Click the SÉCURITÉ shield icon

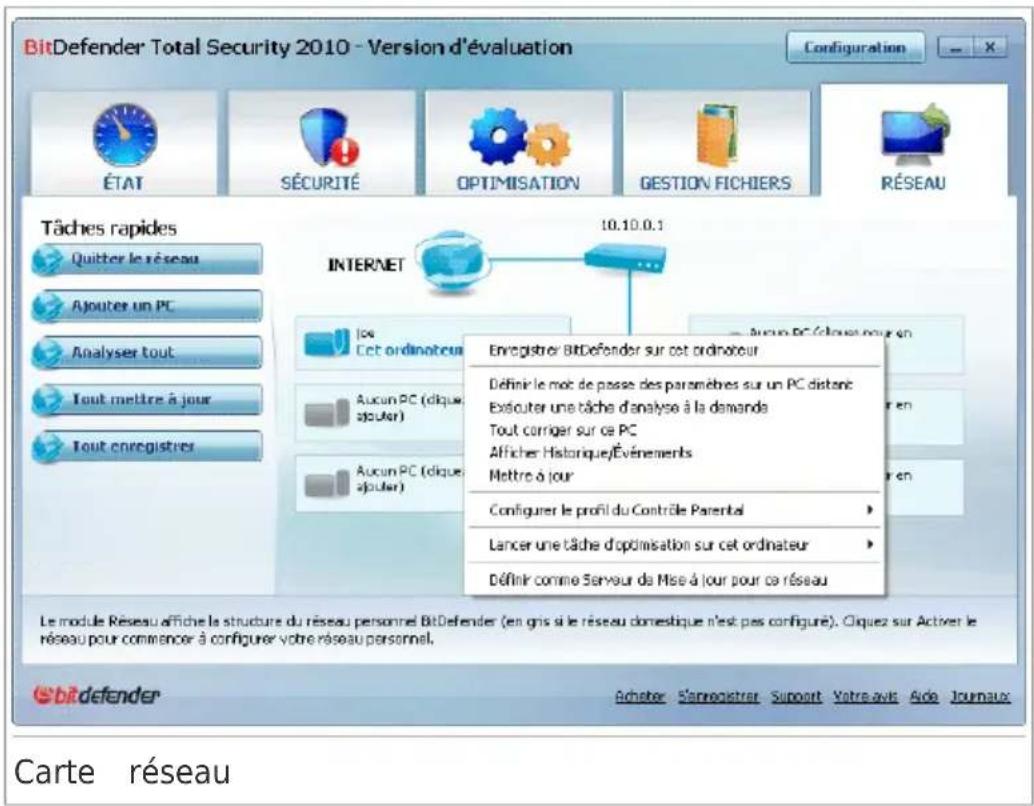click(x=328, y=137)
